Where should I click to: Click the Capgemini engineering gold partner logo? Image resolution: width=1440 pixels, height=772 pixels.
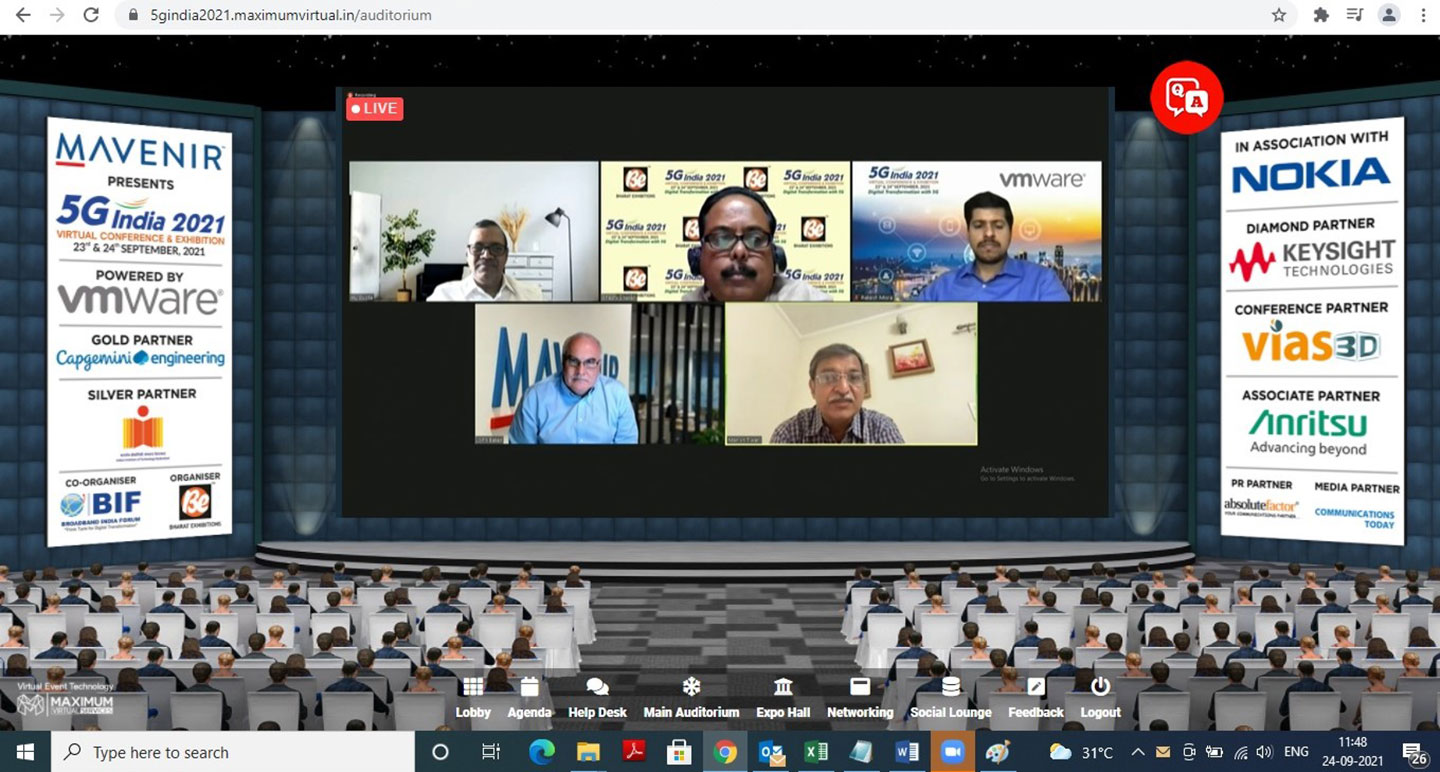[140, 358]
